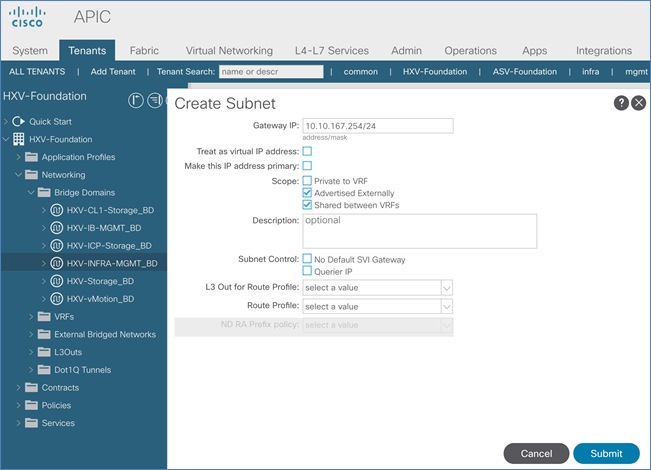Open the Operations tab

click(x=470, y=51)
